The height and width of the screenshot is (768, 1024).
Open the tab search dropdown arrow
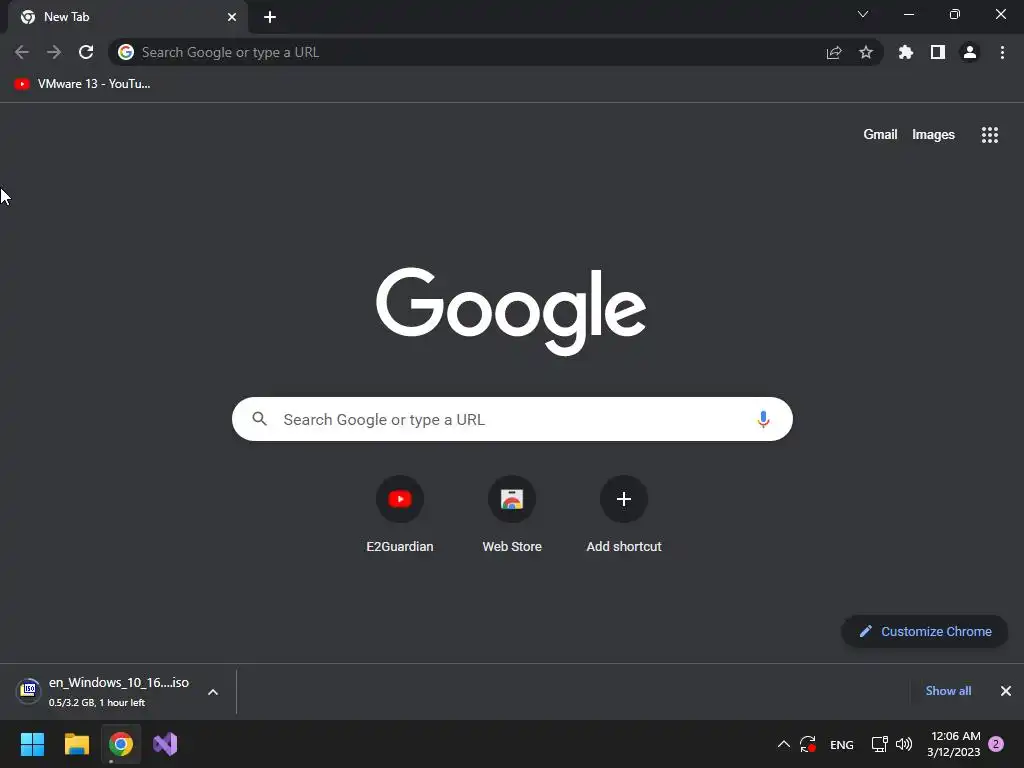(863, 14)
